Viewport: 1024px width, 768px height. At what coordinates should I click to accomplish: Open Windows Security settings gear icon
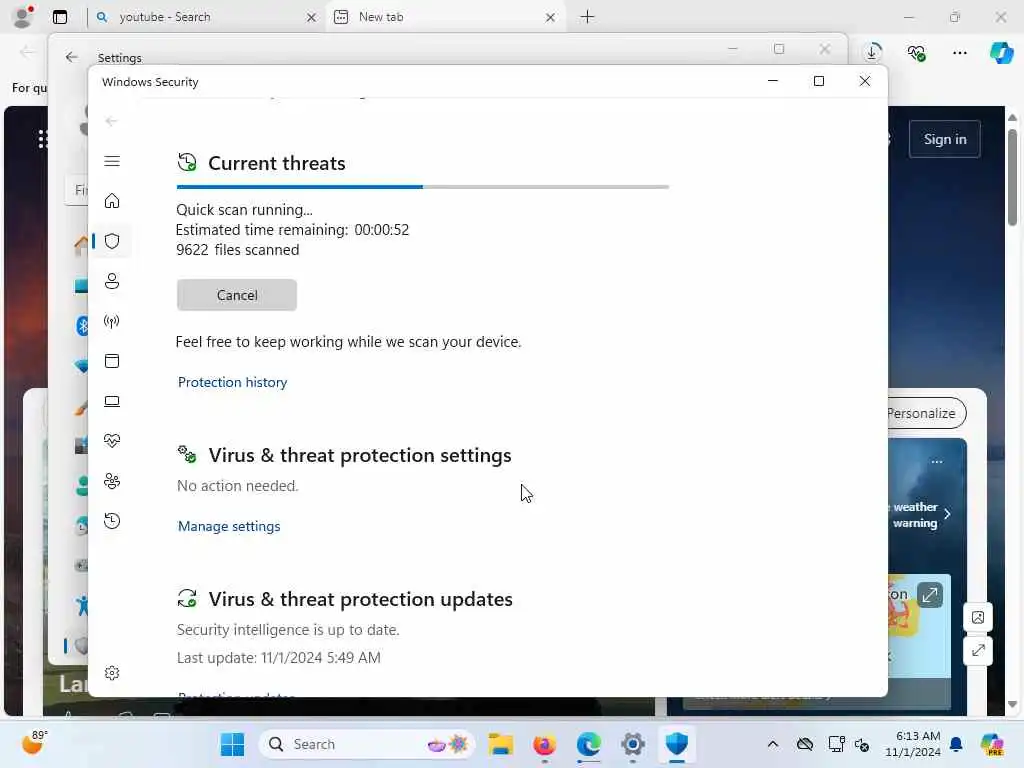coord(112,673)
